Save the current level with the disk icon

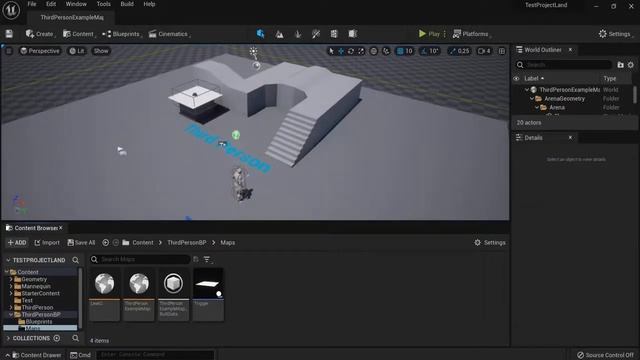point(9,34)
